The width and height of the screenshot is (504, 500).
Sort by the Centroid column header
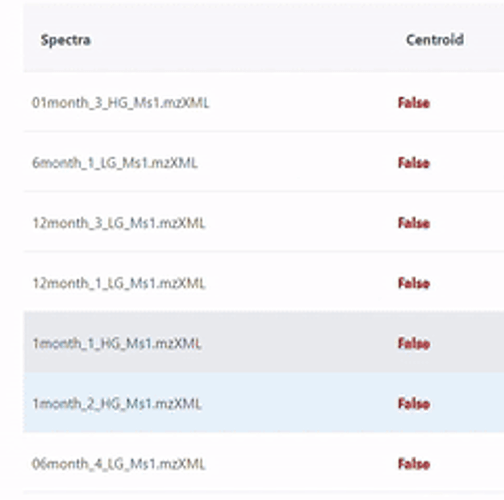click(x=435, y=40)
